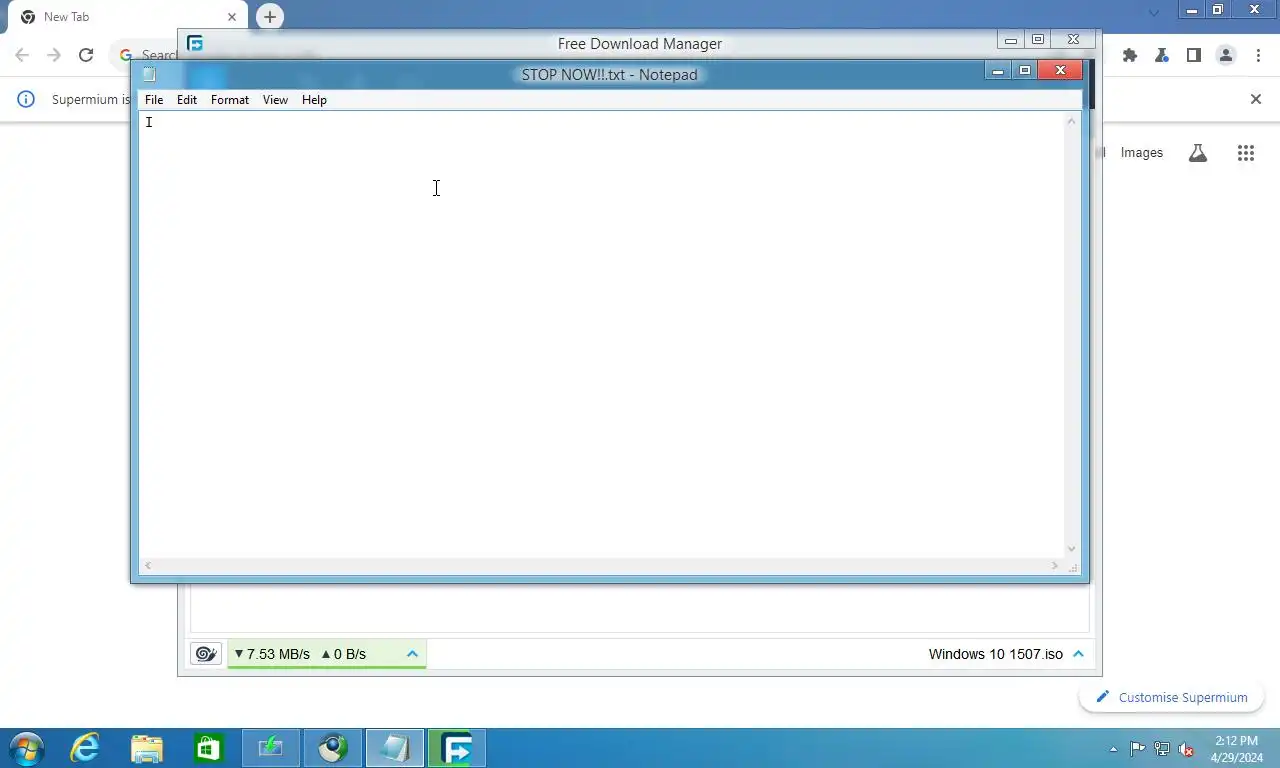Image resolution: width=1280 pixels, height=768 pixels.
Task: Minimize the Free Download Manager window
Action: point(1011,40)
